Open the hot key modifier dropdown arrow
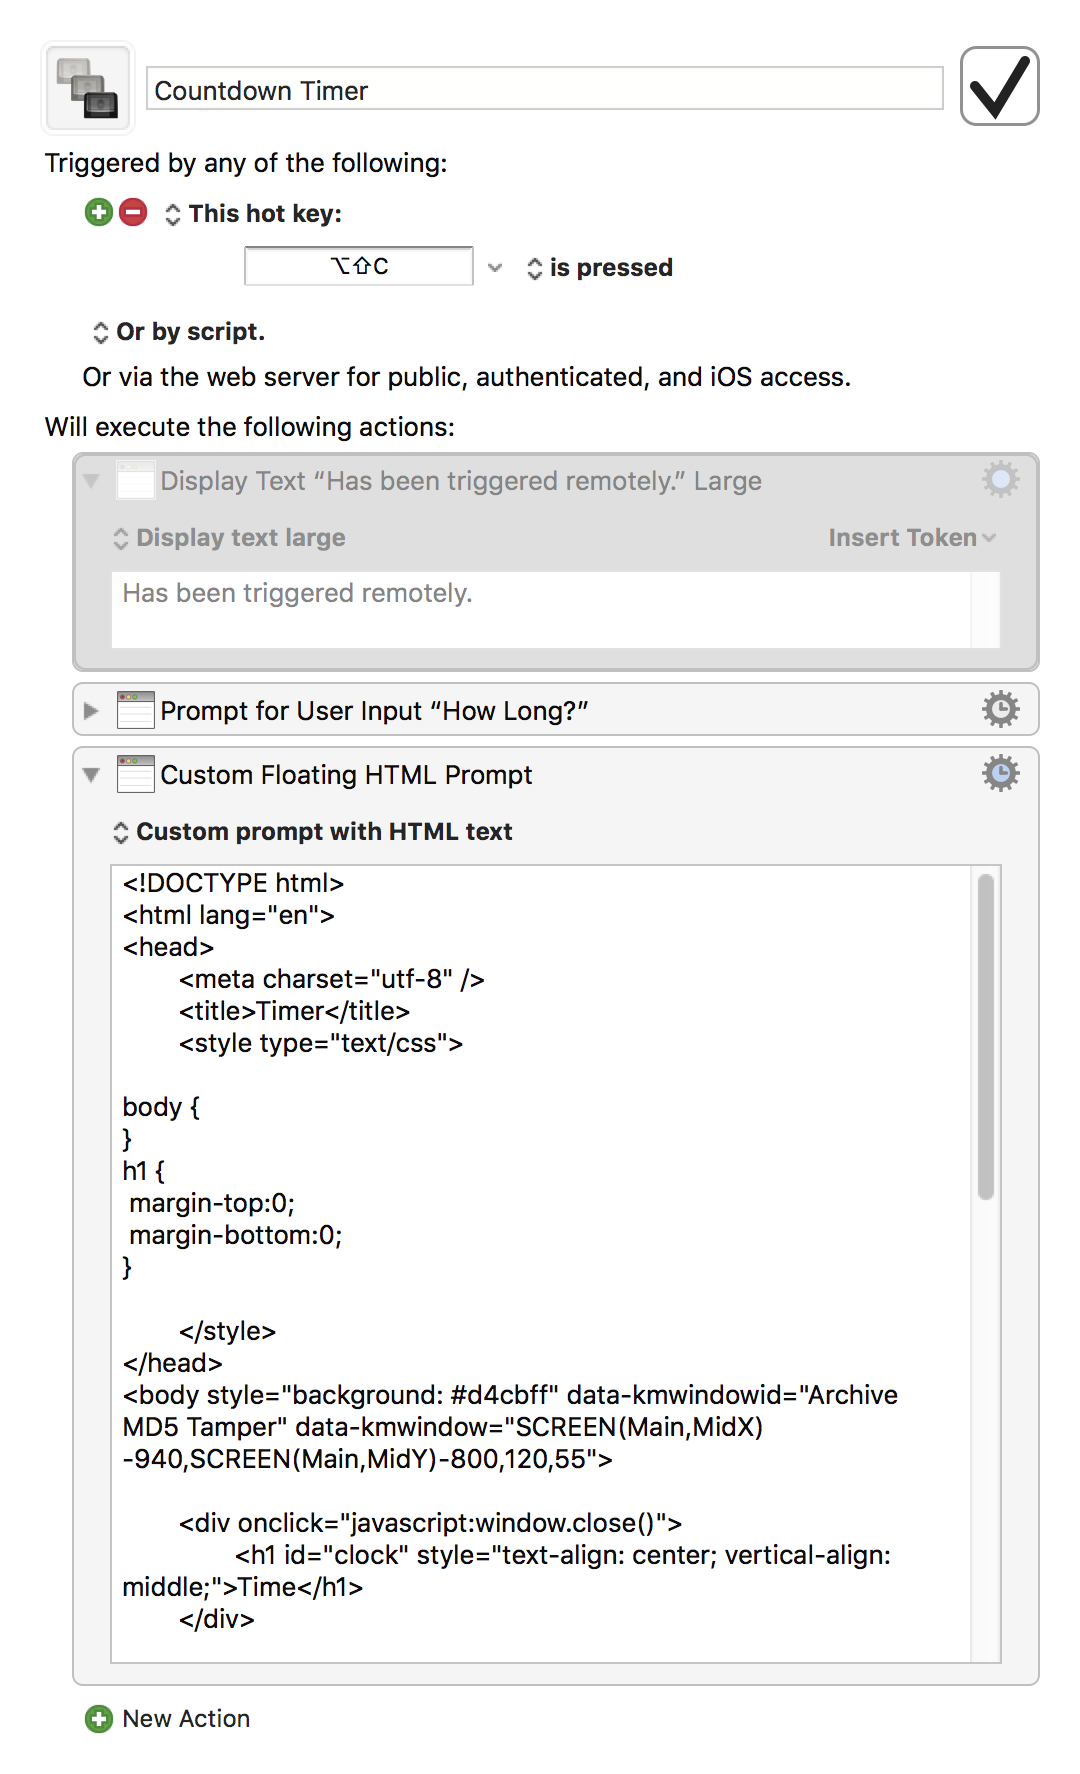 (x=495, y=268)
